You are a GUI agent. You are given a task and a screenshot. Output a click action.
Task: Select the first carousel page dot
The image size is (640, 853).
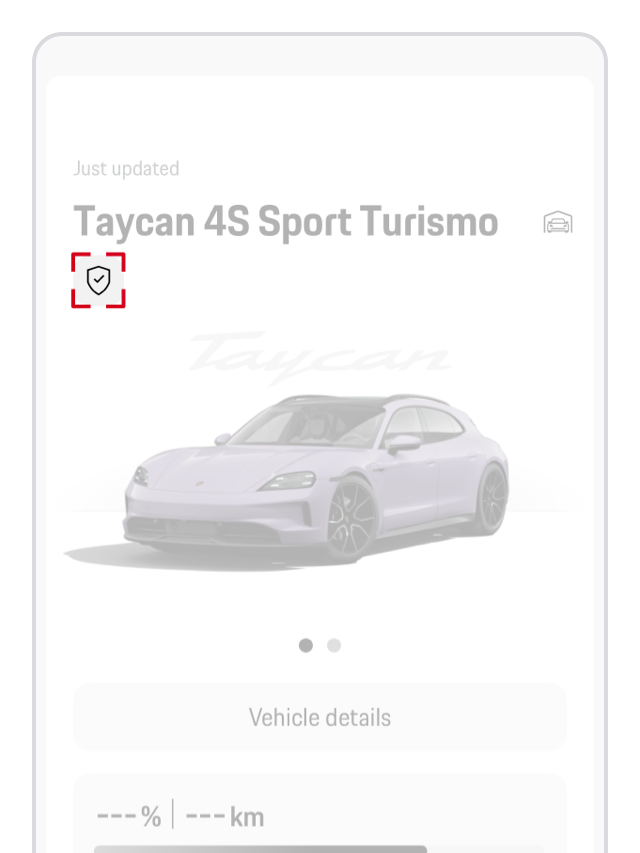pos(306,645)
